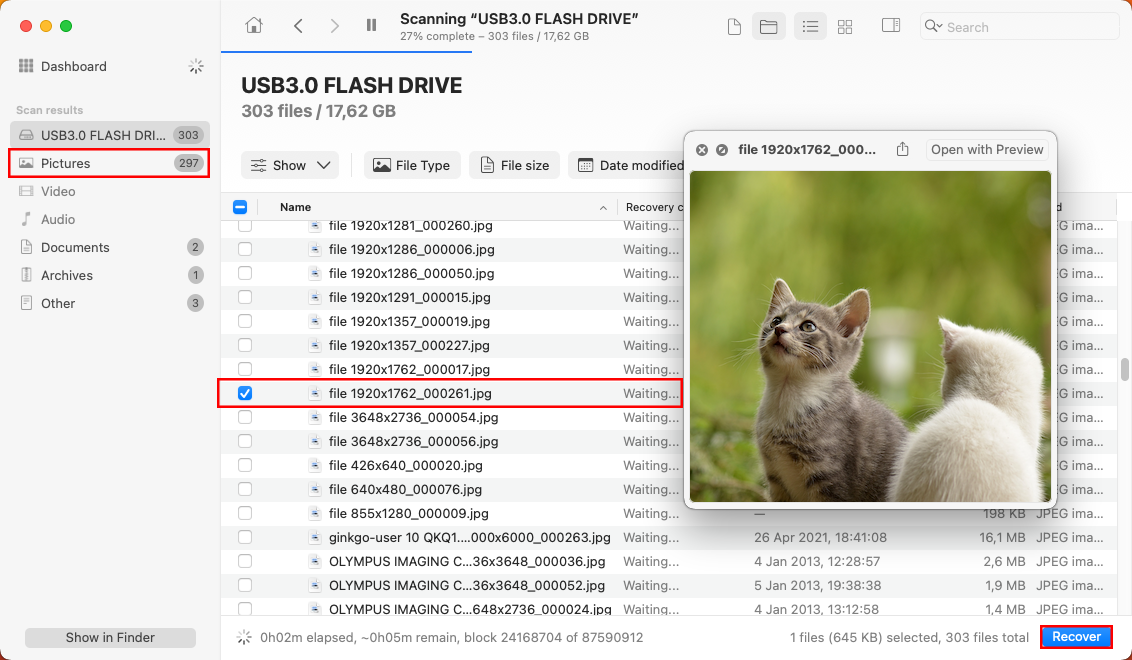Image resolution: width=1132 pixels, height=660 pixels.
Task: Open the File size filter
Action: [x=515, y=165]
